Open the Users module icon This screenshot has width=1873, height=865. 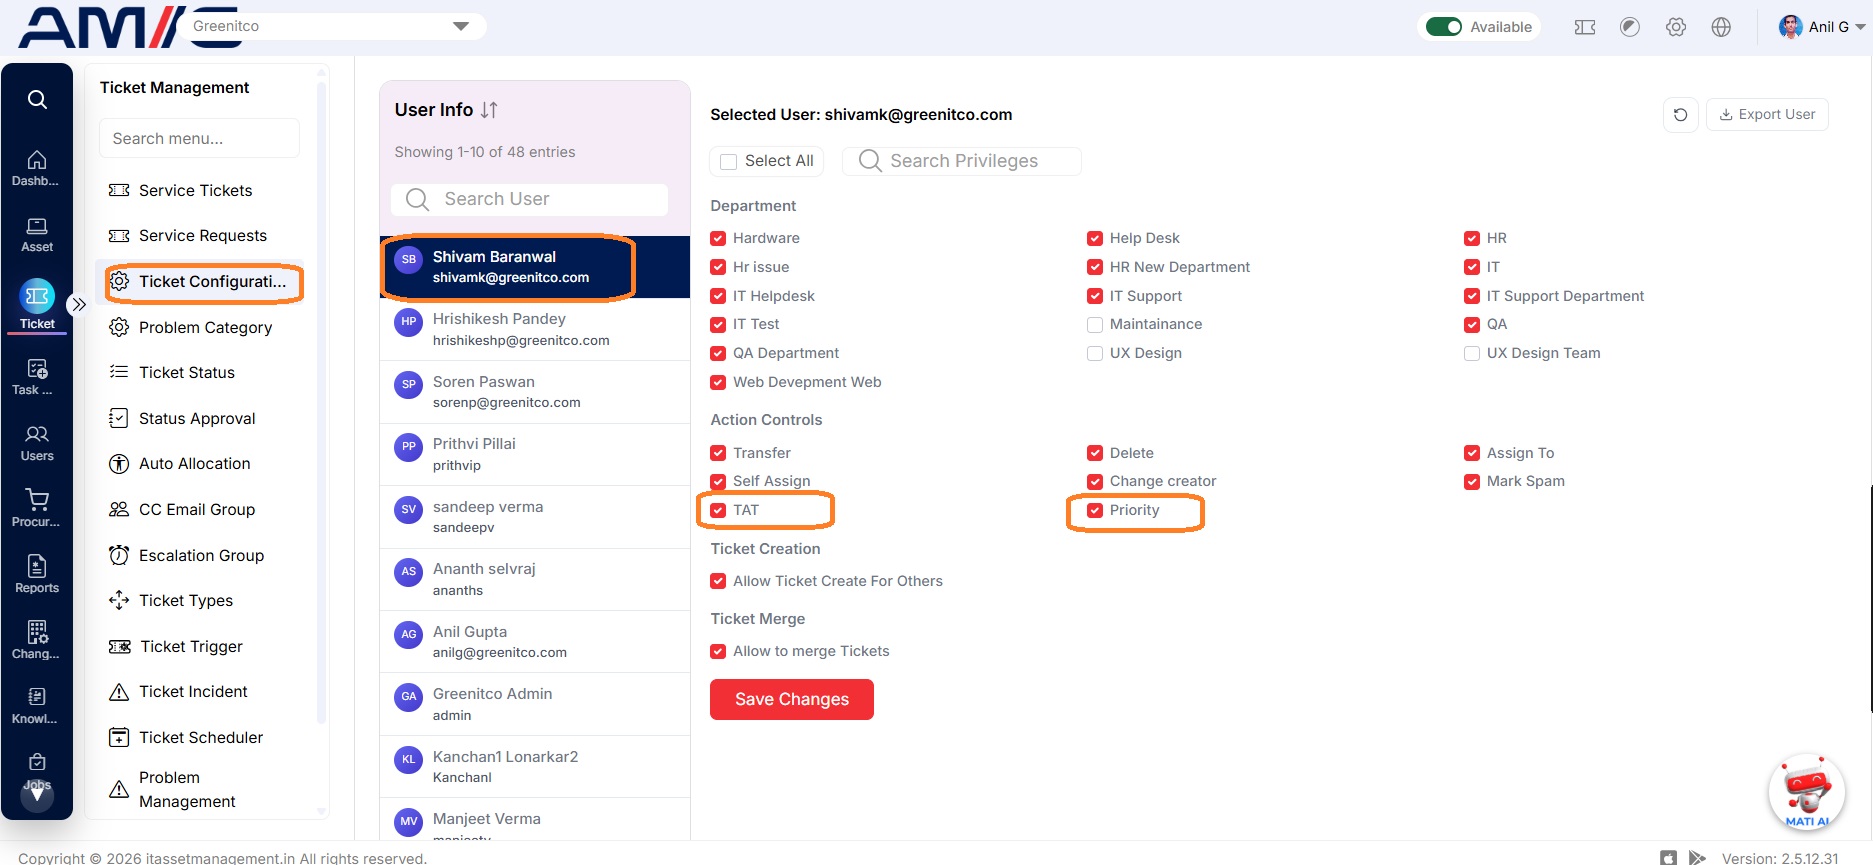pyautogui.click(x=37, y=443)
